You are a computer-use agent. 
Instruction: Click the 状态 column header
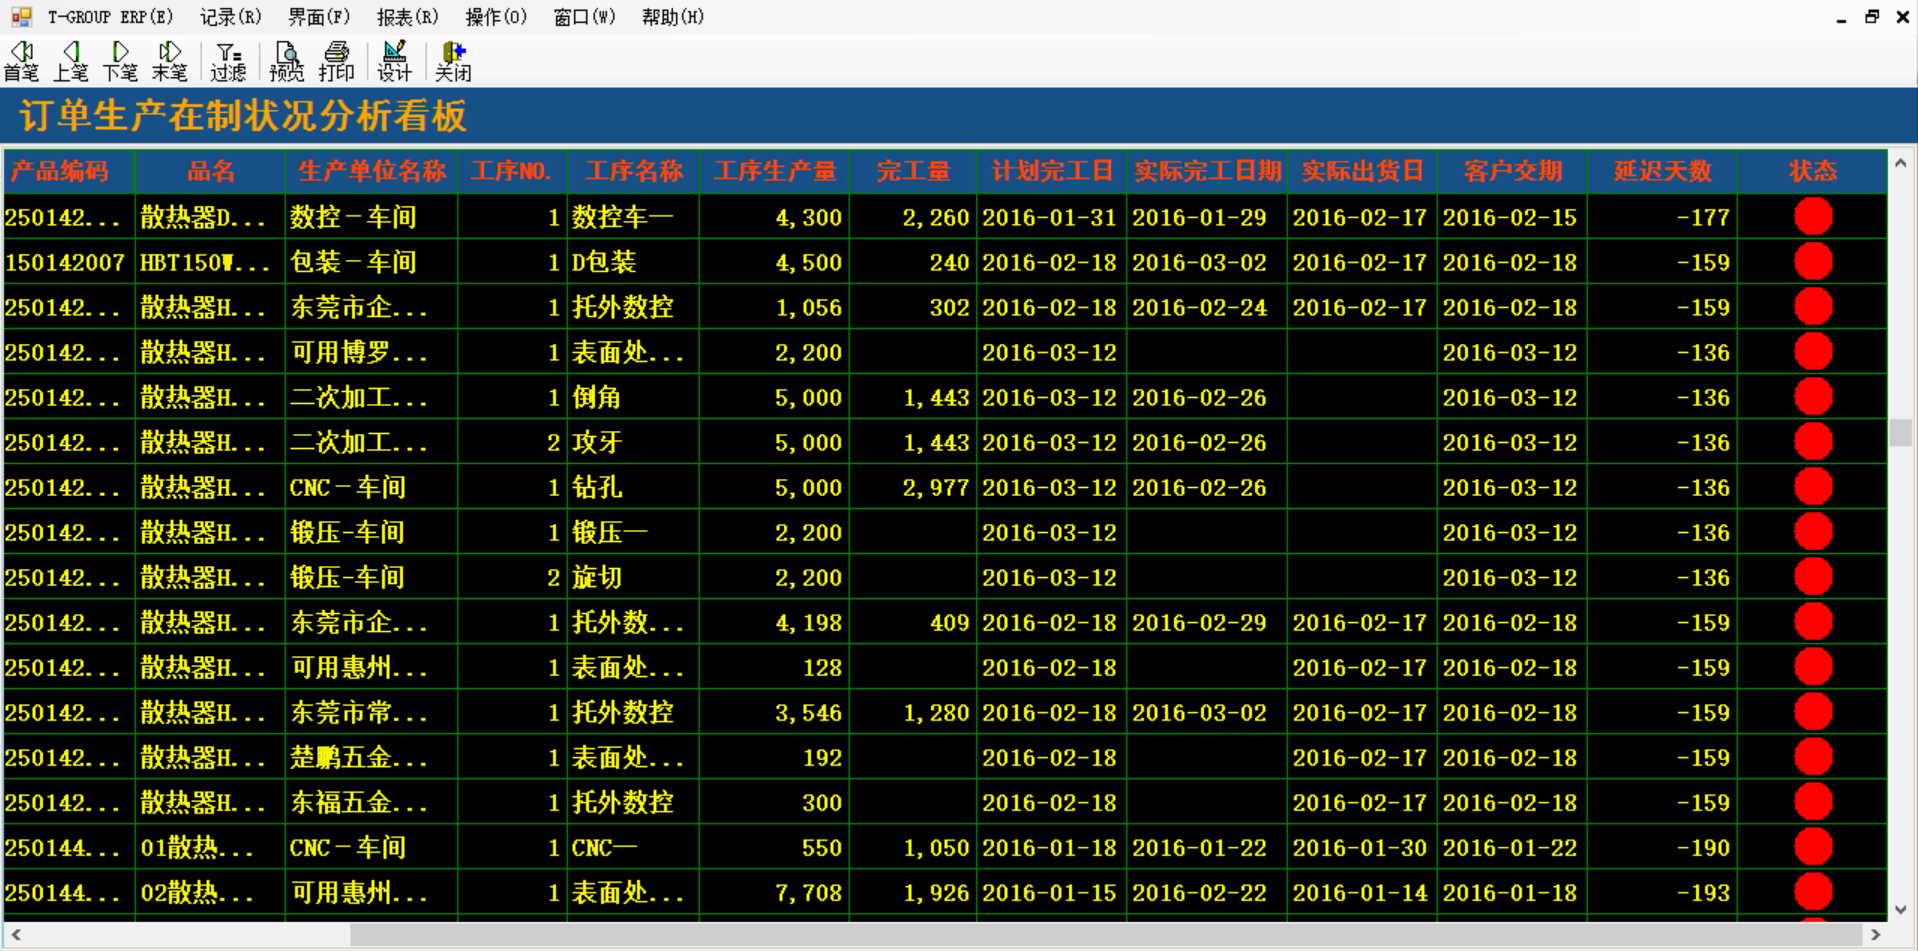[x=1813, y=171]
